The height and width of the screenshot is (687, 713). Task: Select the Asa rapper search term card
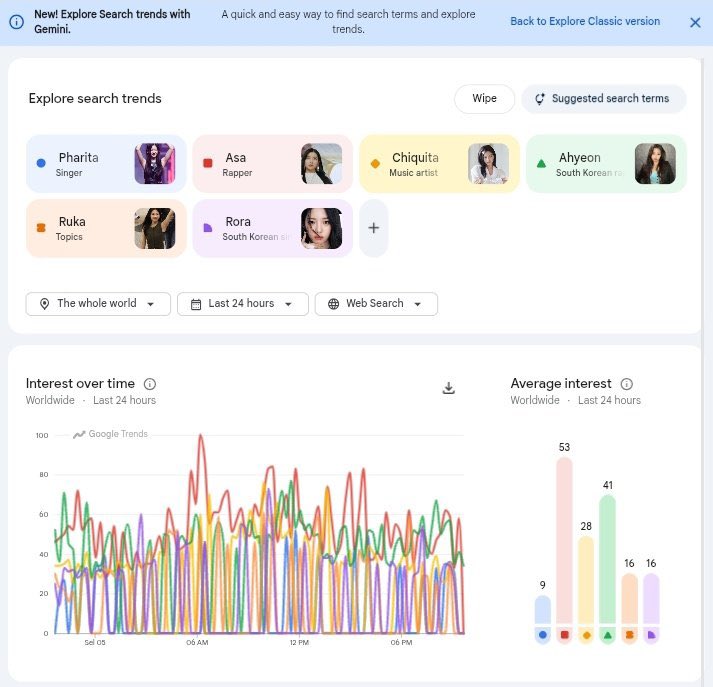273,164
